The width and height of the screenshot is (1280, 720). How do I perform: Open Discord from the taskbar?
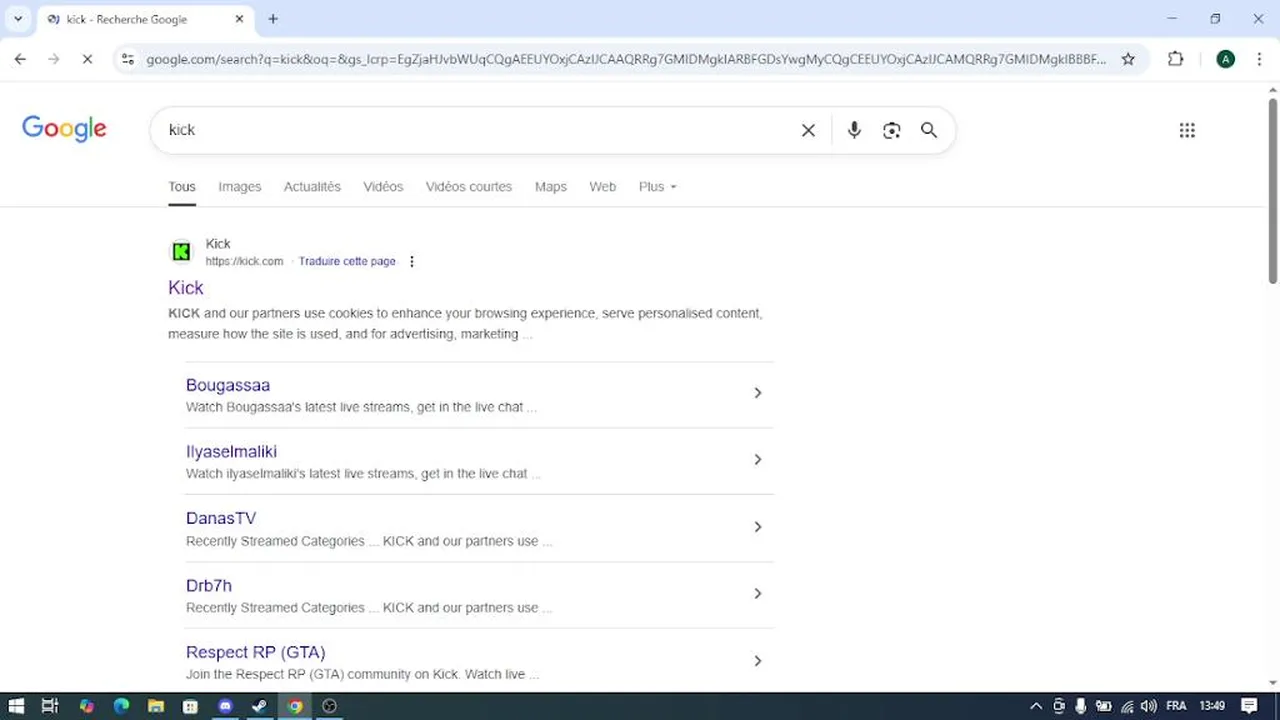[x=225, y=706]
